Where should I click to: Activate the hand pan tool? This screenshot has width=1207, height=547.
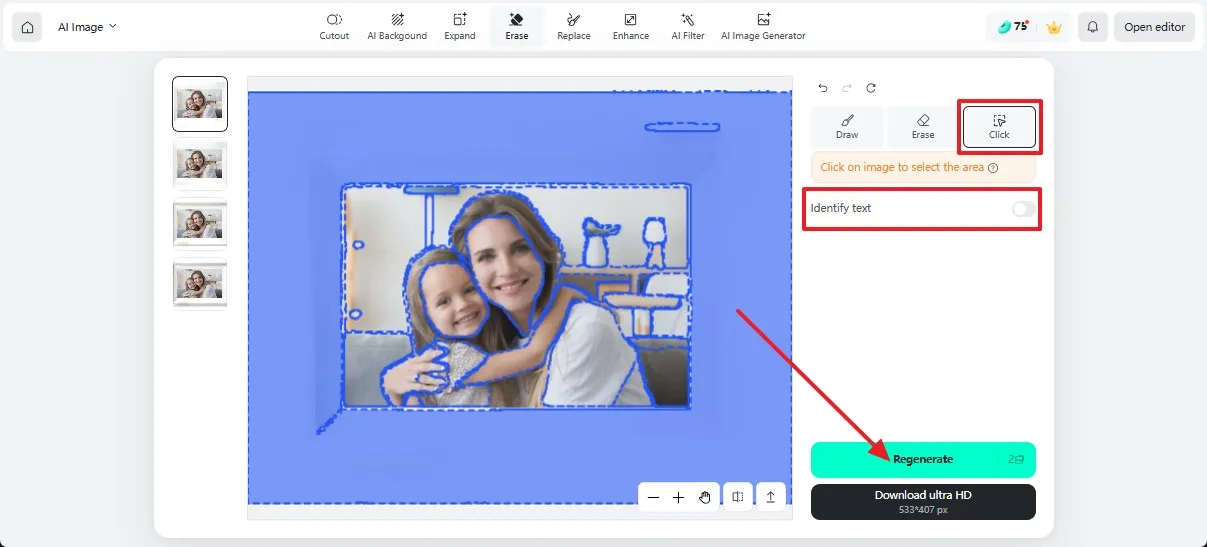pyautogui.click(x=705, y=497)
